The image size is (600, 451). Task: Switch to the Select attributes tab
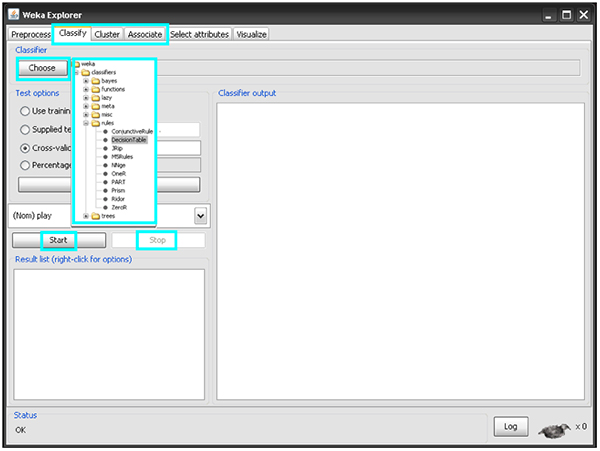(x=199, y=34)
